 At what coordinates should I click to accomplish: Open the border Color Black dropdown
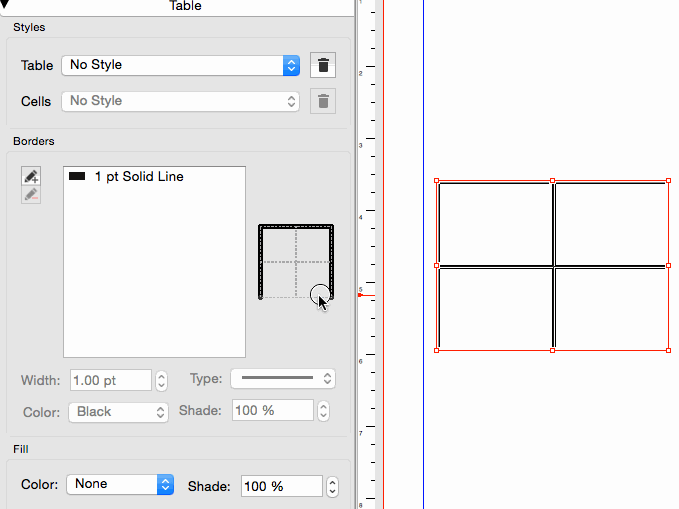[x=118, y=411]
